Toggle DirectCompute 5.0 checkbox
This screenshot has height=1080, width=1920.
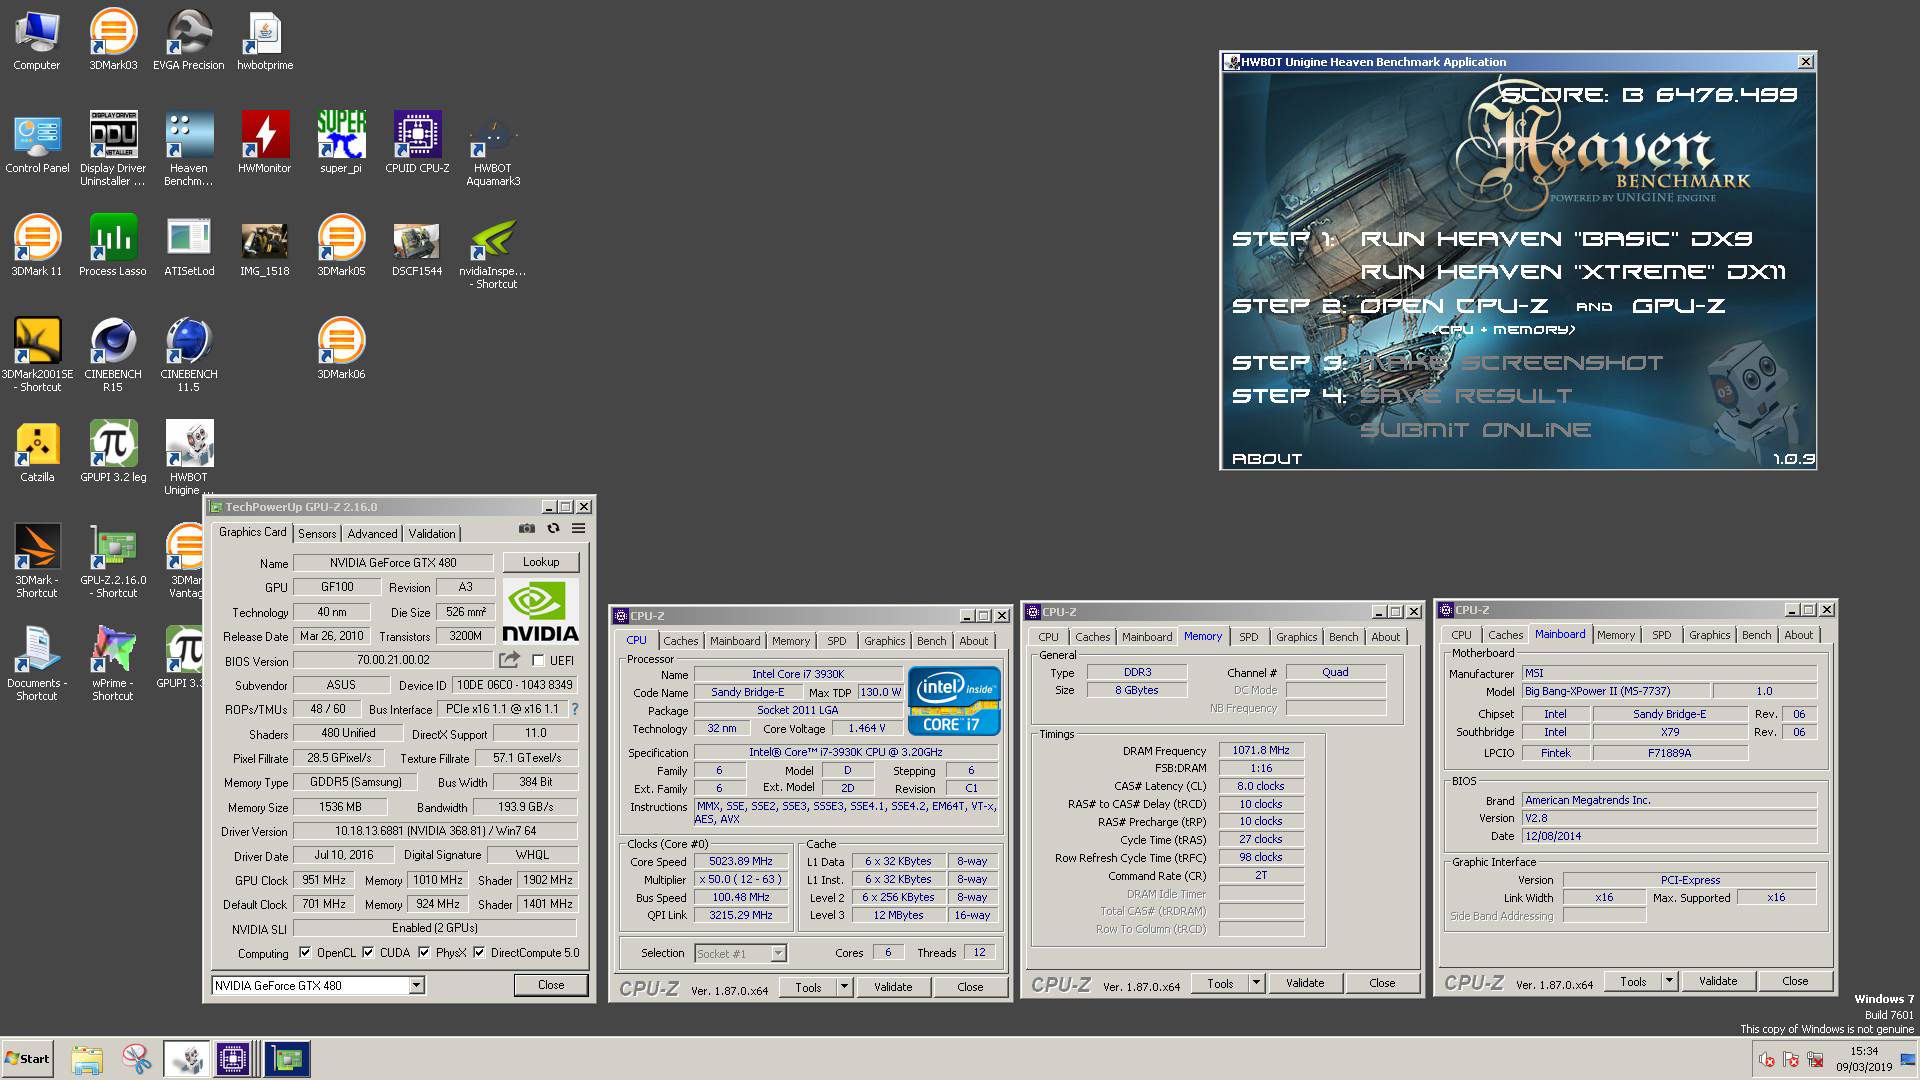click(x=479, y=953)
